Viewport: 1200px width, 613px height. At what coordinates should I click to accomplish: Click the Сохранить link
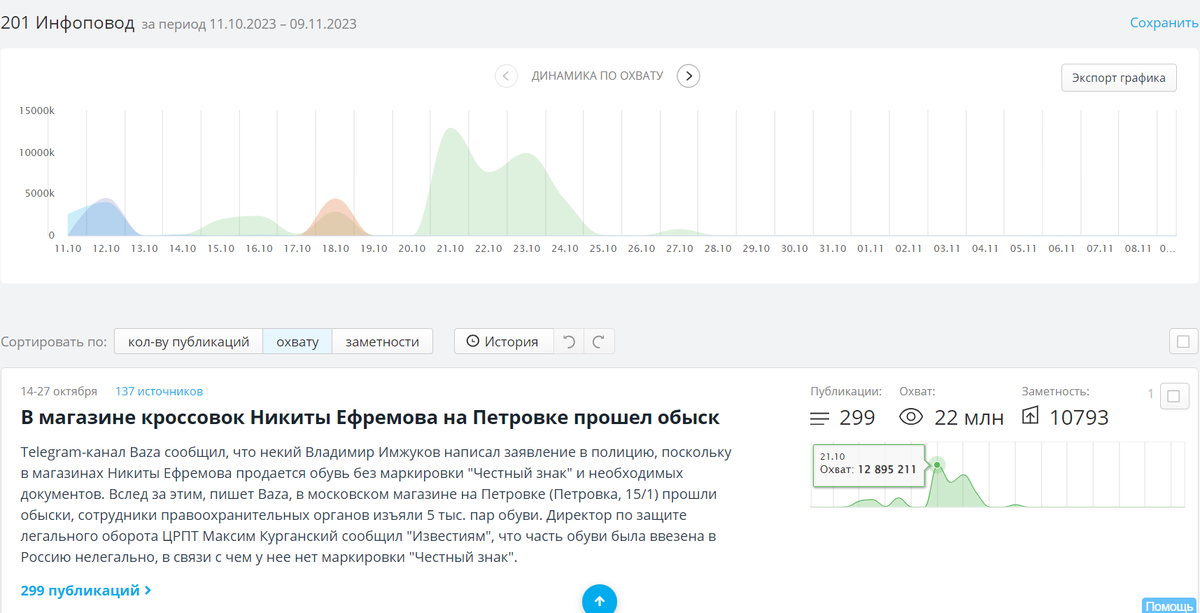[x=1162, y=20]
